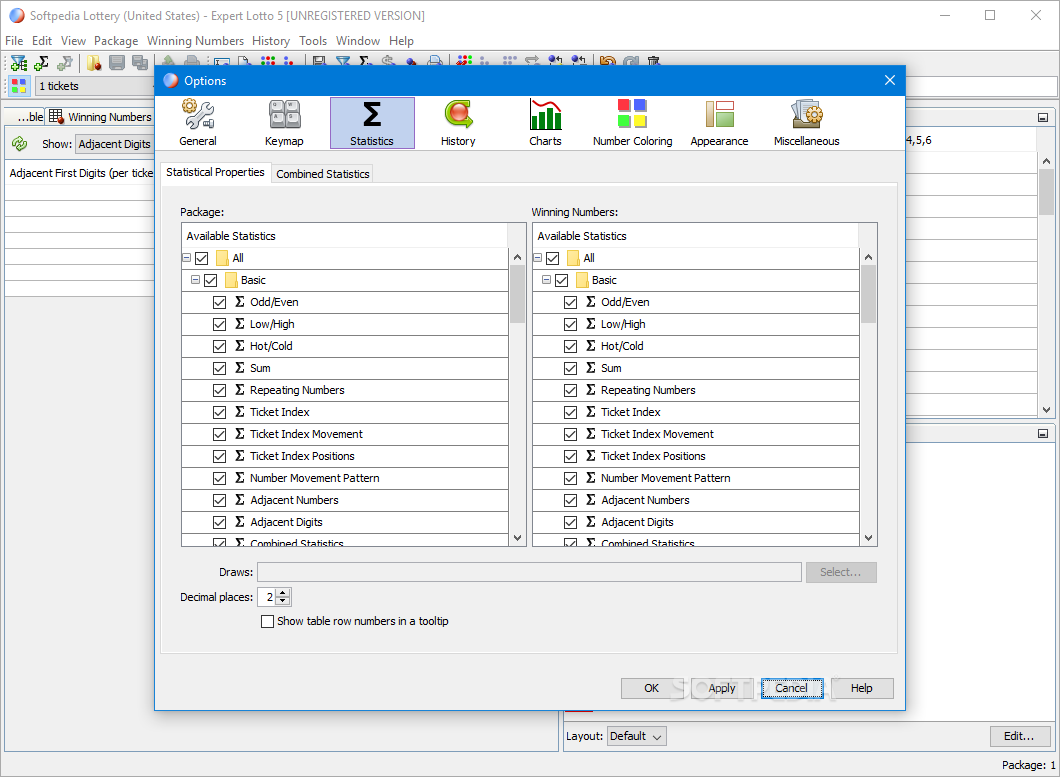Click the open package folder toolbar icon

[94, 63]
